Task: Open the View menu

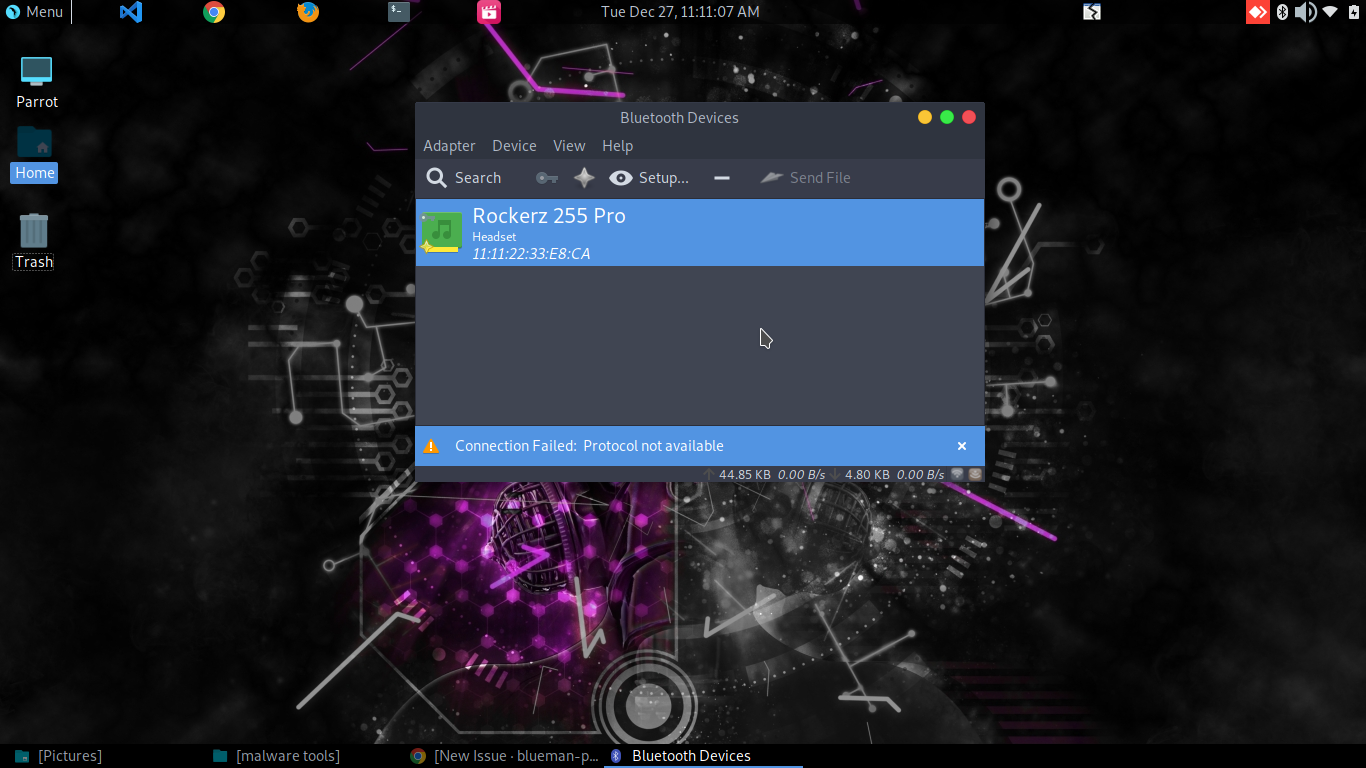Action: 569,145
